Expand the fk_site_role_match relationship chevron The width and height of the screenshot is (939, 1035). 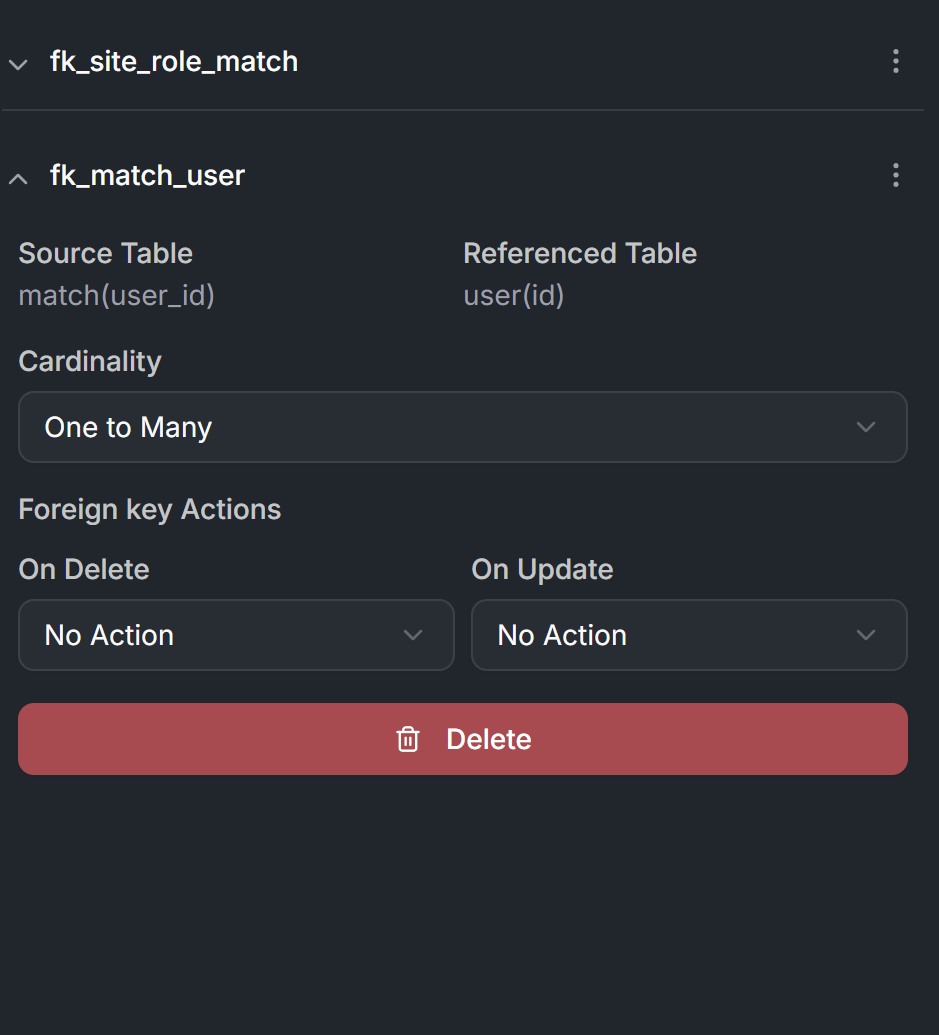coord(18,65)
